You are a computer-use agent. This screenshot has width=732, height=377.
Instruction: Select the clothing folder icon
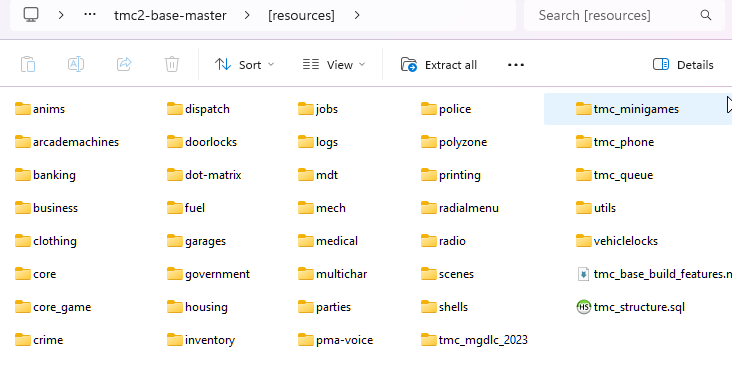pos(22,241)
